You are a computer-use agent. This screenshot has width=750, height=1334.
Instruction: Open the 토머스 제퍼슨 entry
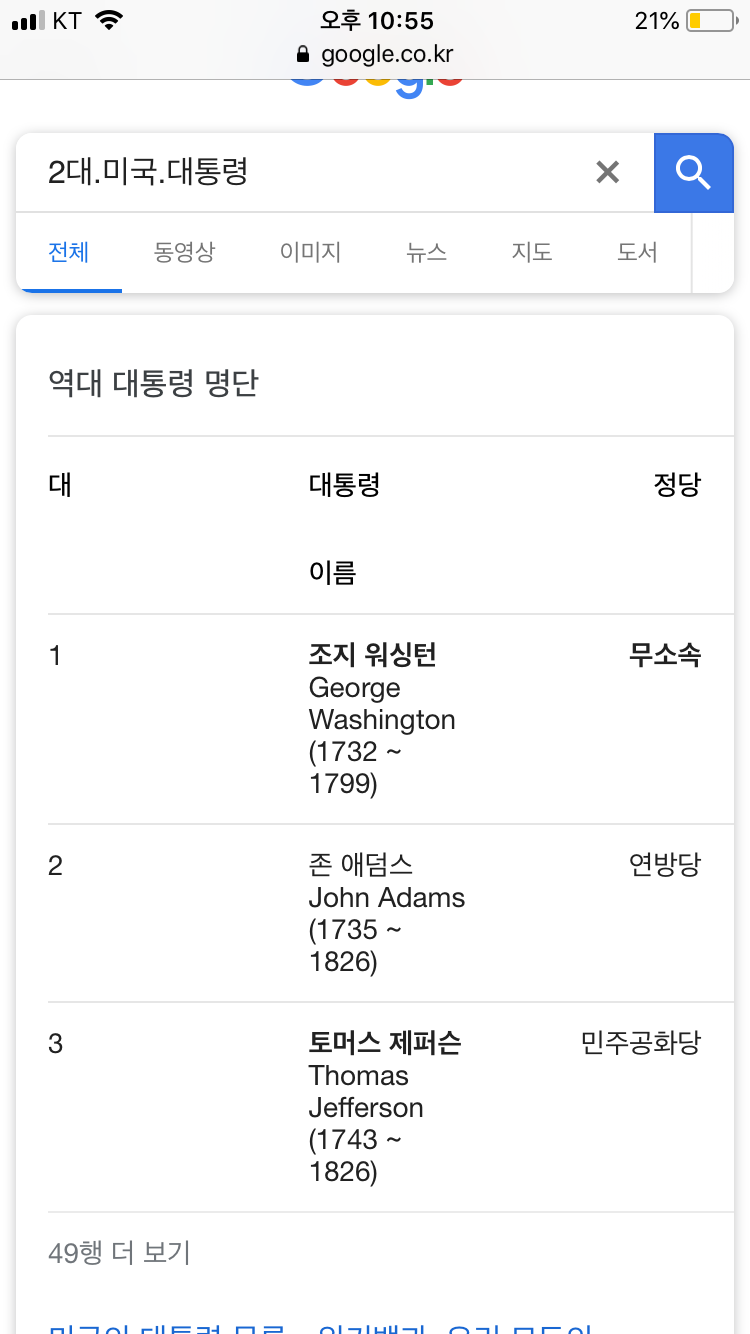(x=384, y=1043)
